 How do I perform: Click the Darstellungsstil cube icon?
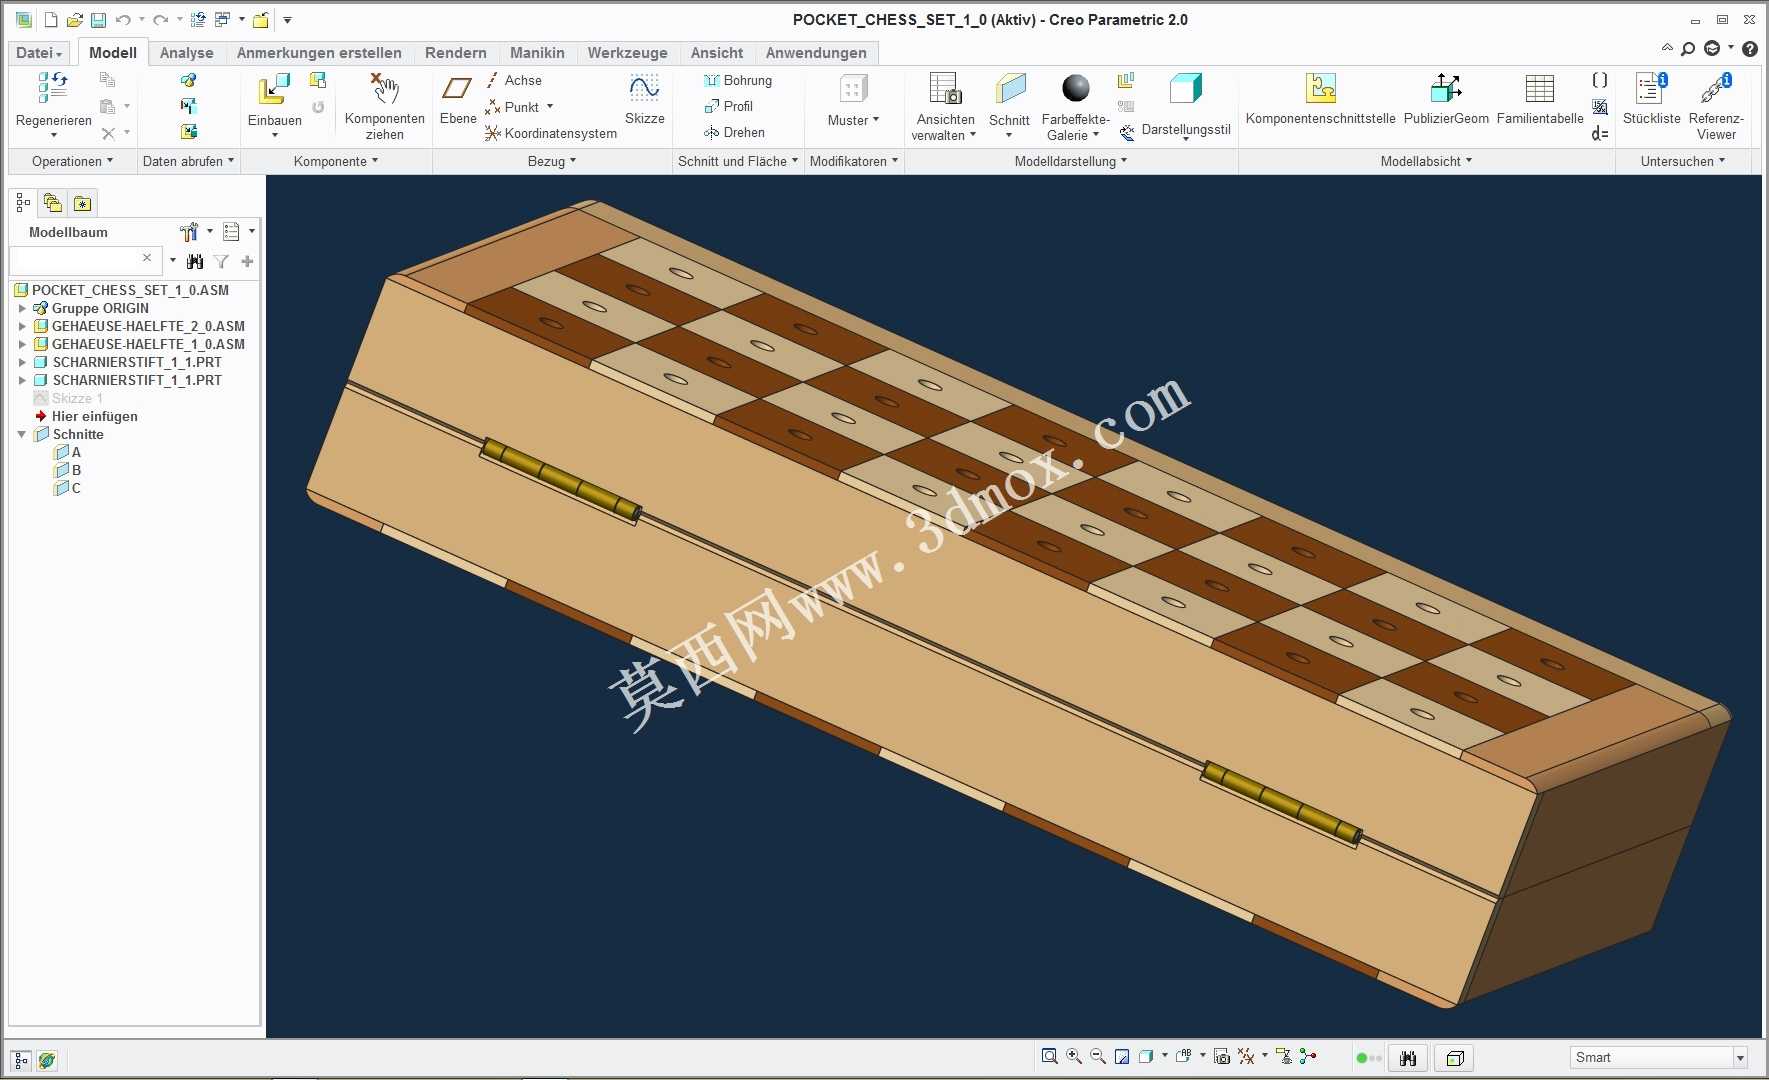(1185, 89)
